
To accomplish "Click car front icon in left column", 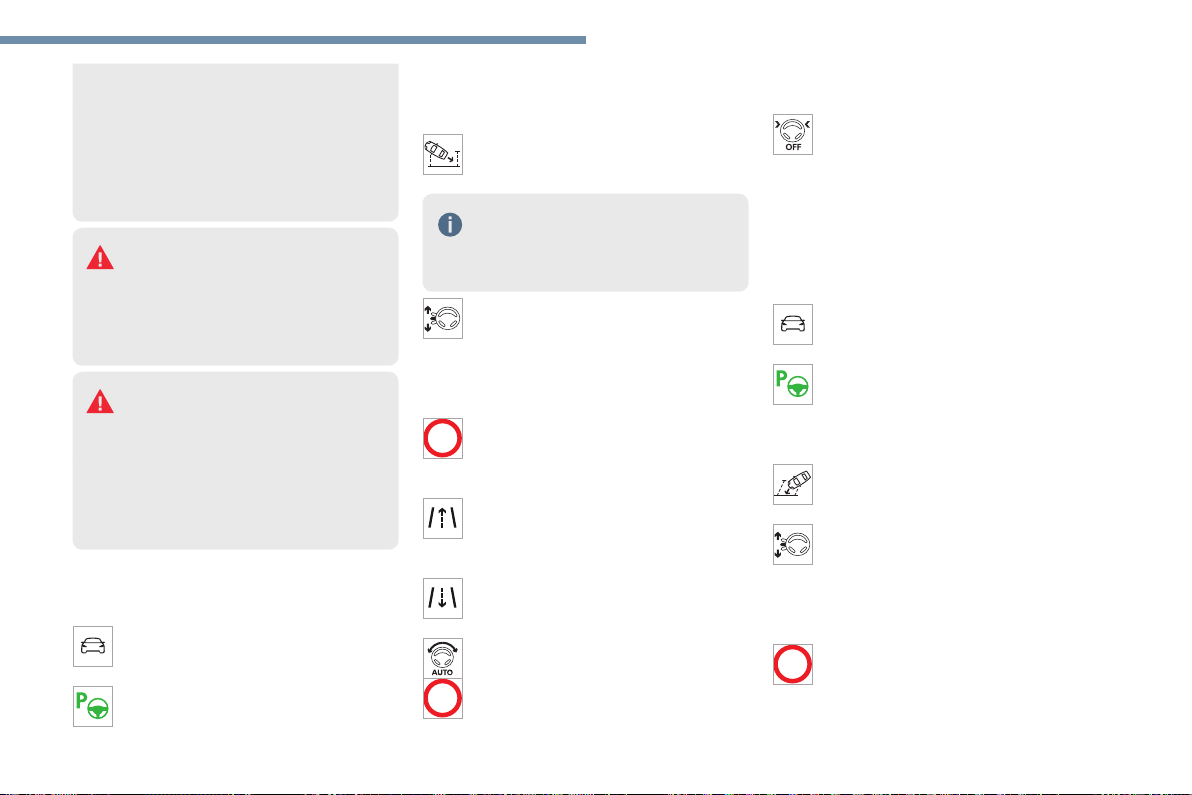I will coord(93,646).
